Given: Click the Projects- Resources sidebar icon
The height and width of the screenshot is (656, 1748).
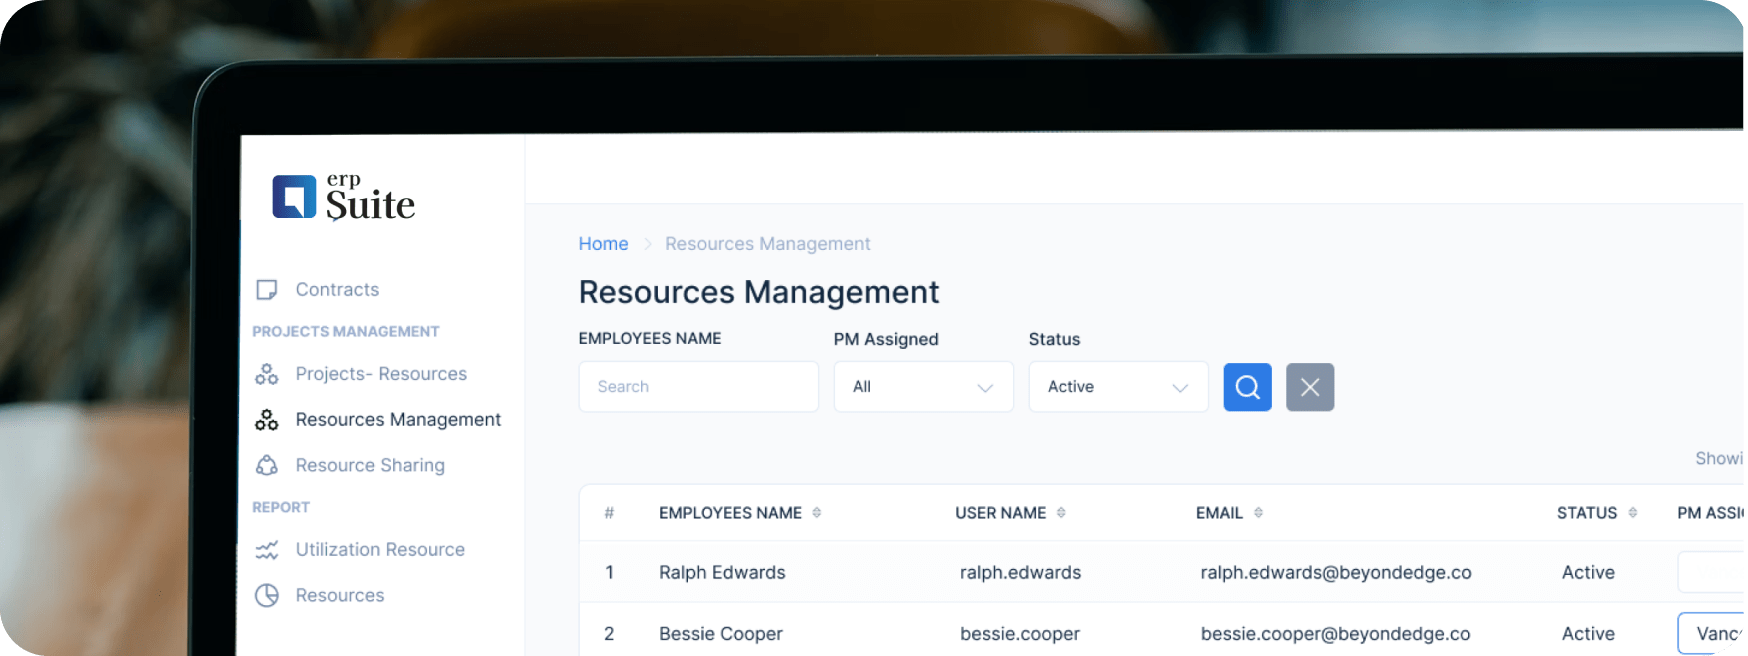Looking at the screenshot, I should pos(267,374).
